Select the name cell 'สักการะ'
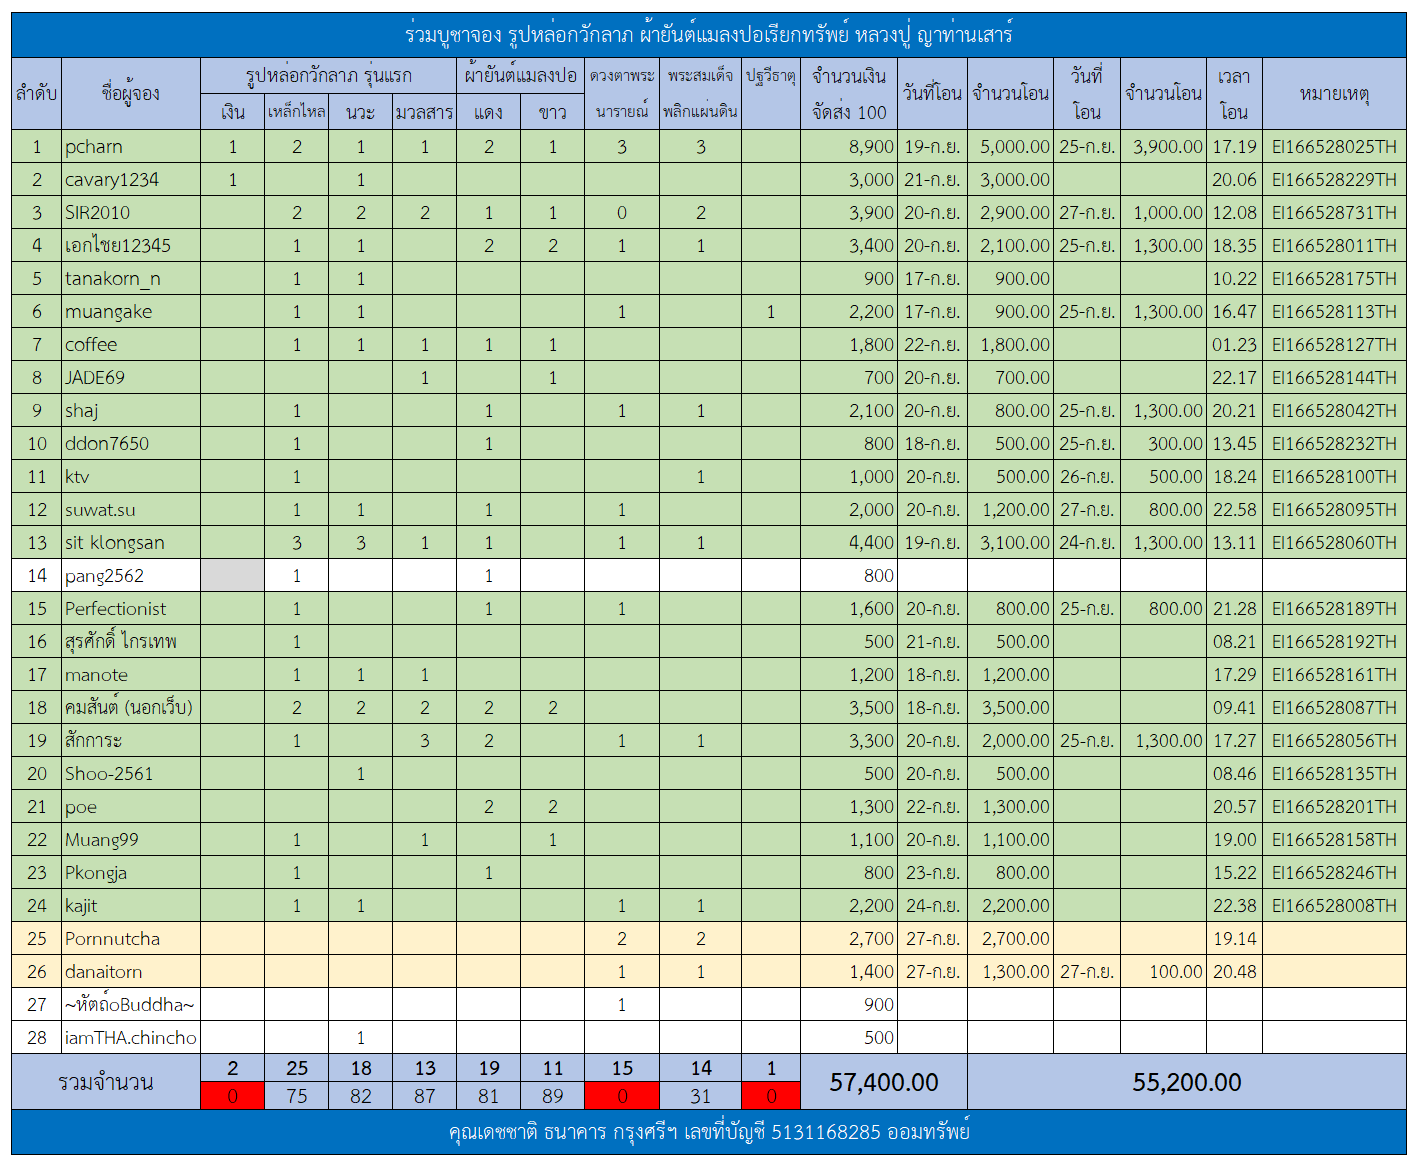Image resolution: width=1418 pixels, height=1167 pixels. [x=131, y=740]
